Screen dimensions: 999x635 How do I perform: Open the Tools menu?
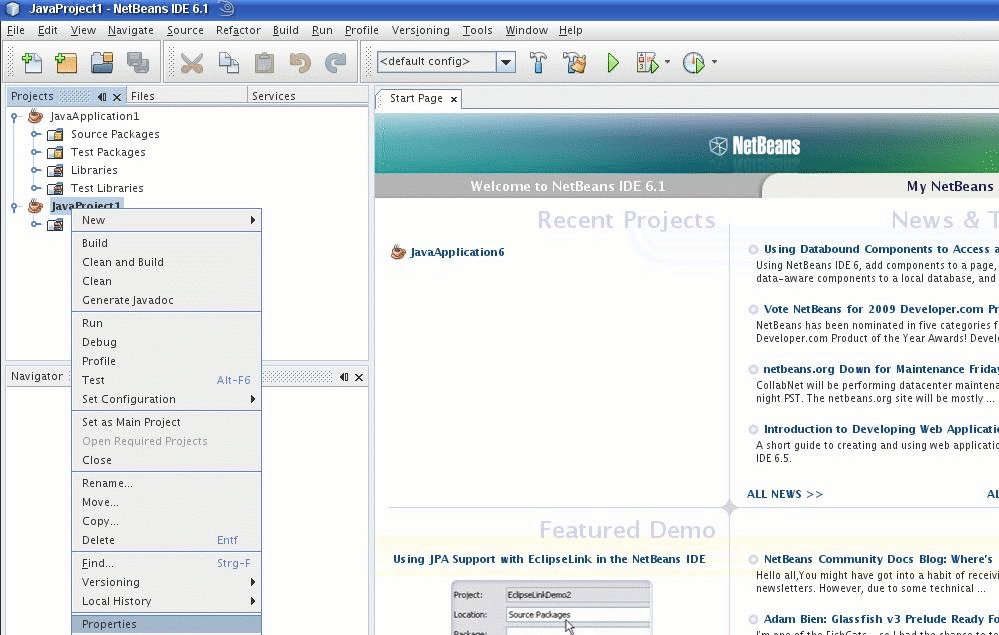point(477,30)
